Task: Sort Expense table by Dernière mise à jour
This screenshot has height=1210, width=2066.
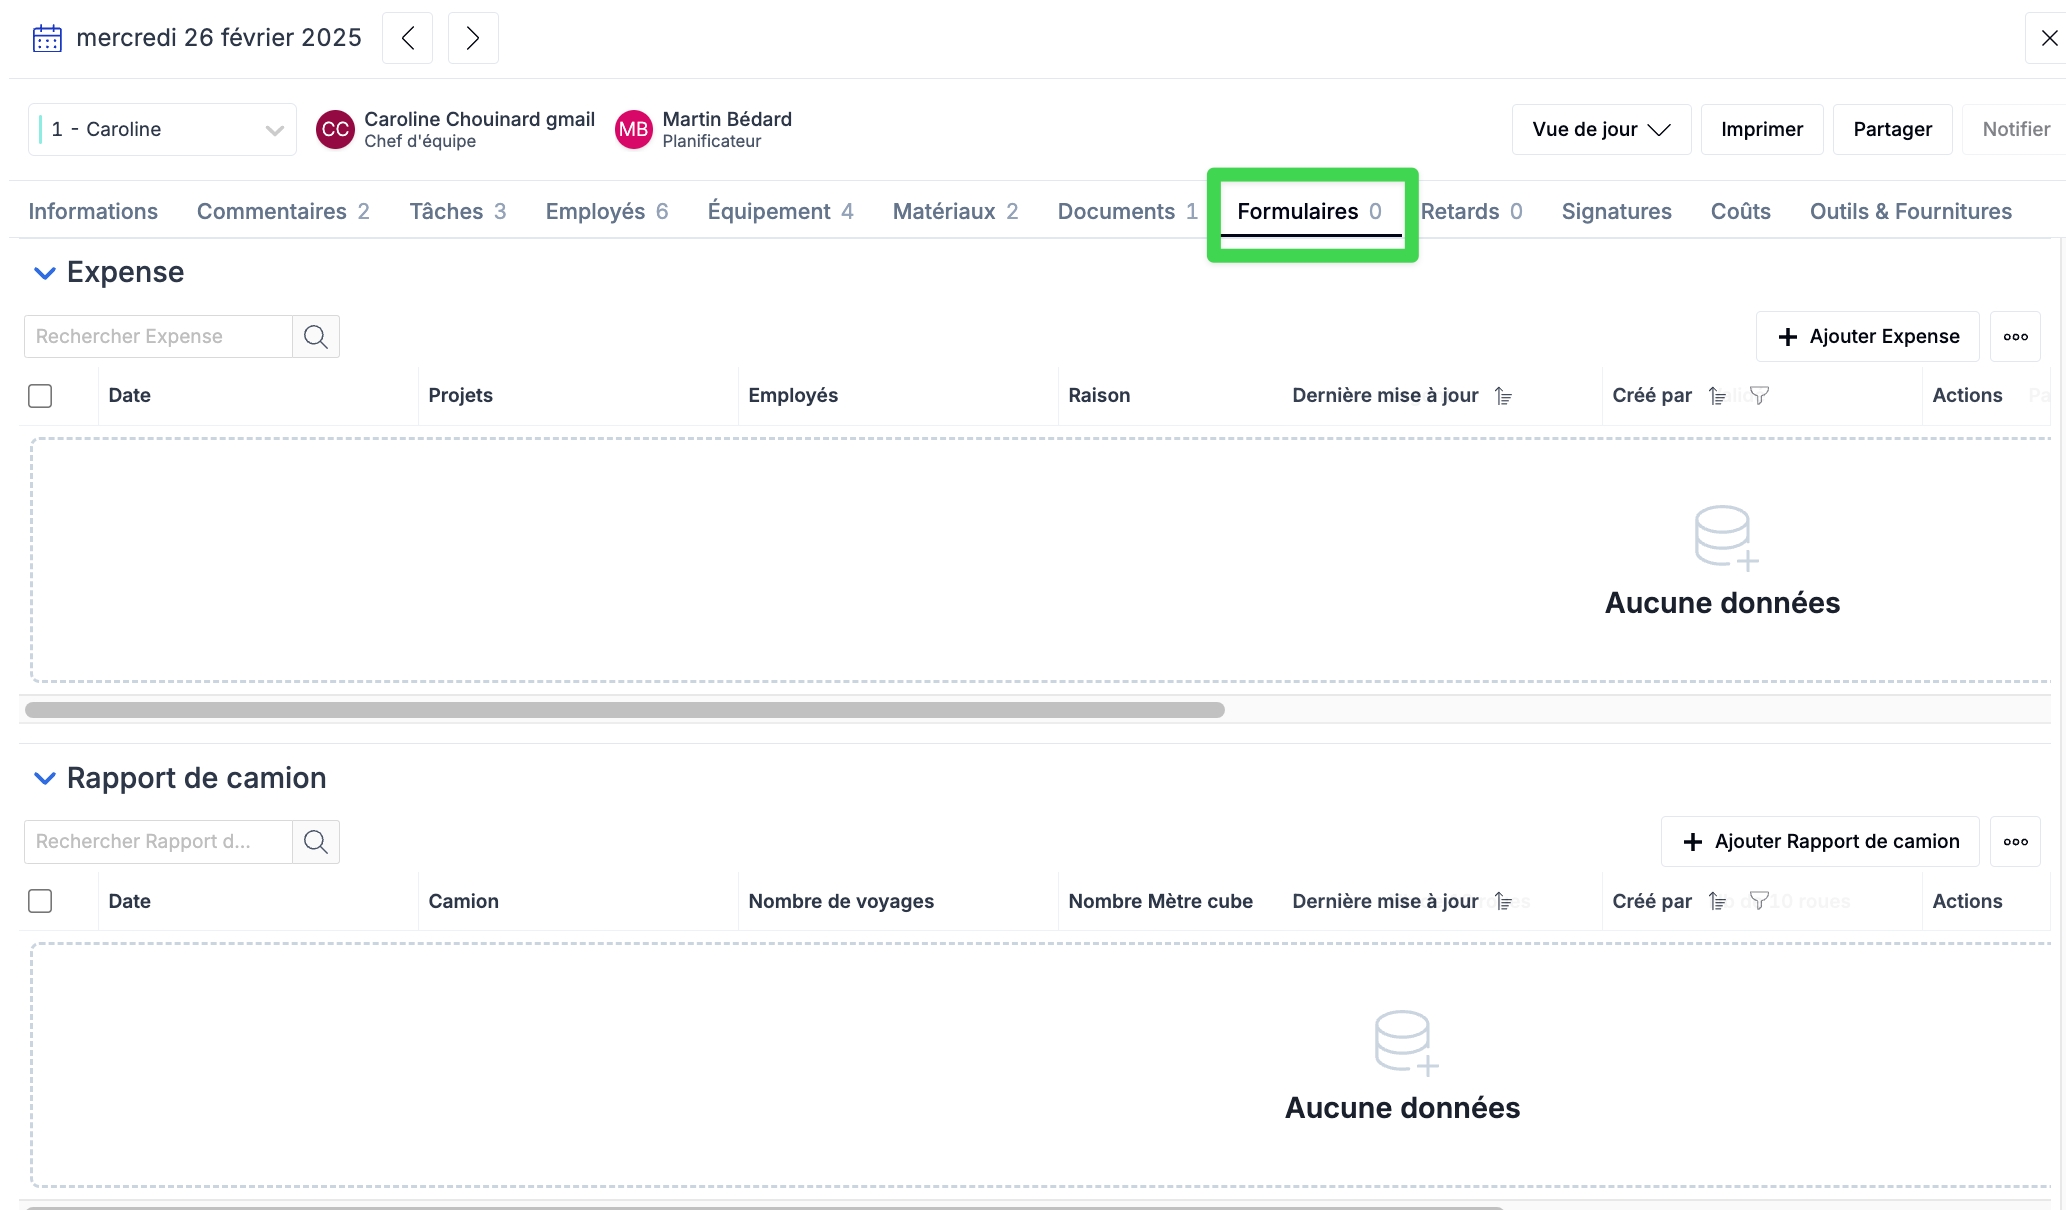Action: (x=1503, y=396)
